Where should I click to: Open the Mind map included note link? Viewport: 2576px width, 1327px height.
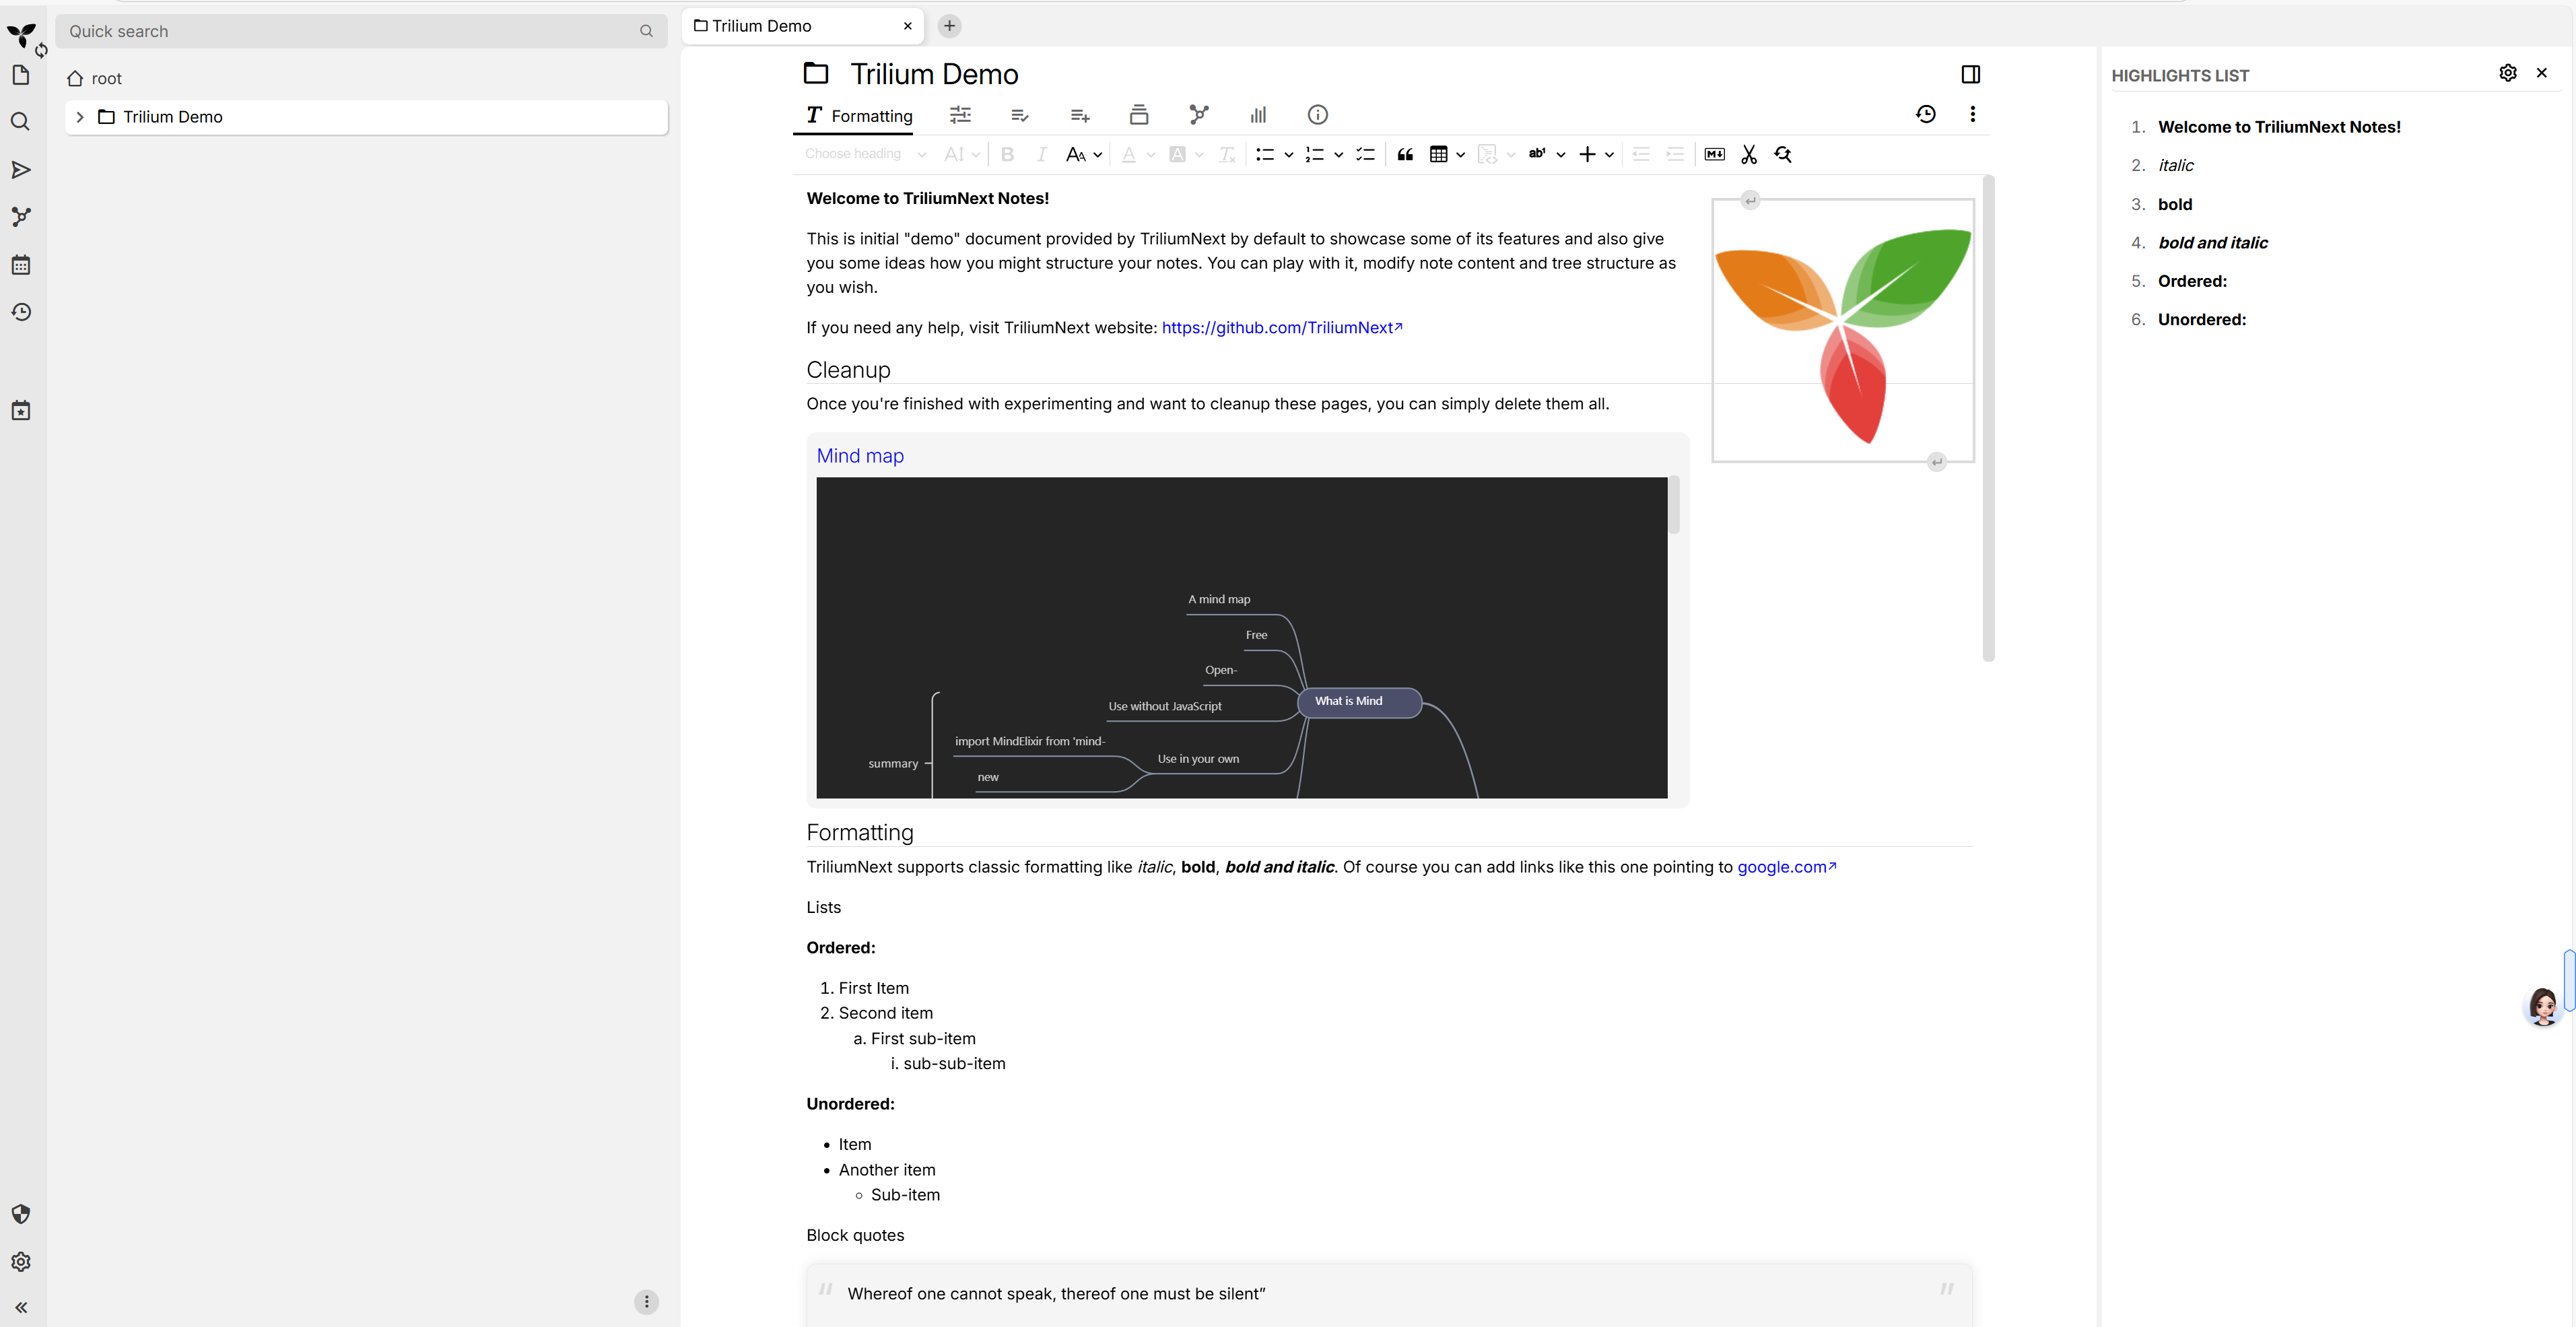point(860,456)
